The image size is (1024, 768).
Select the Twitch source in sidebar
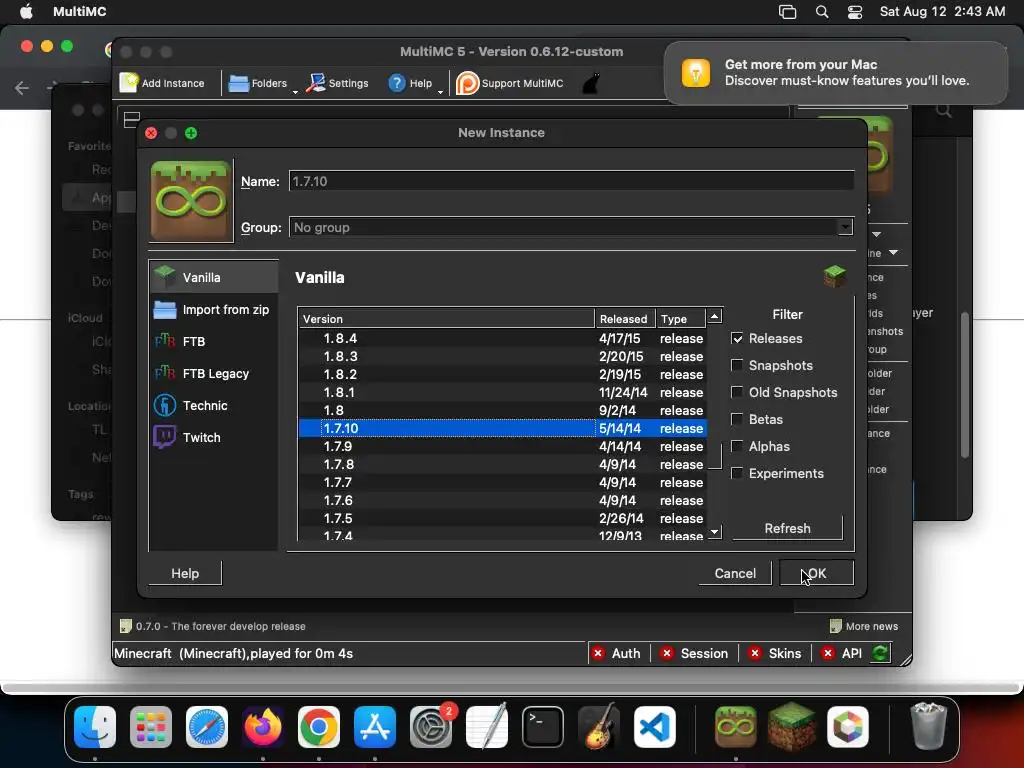point(214,438)
